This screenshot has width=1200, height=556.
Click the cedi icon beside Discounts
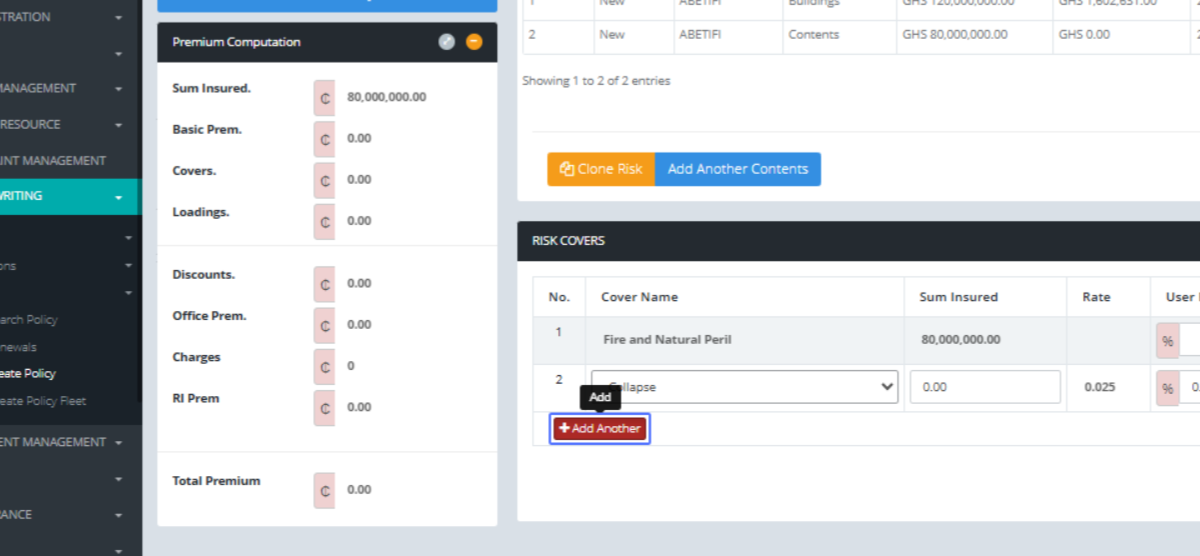(324, 284)
